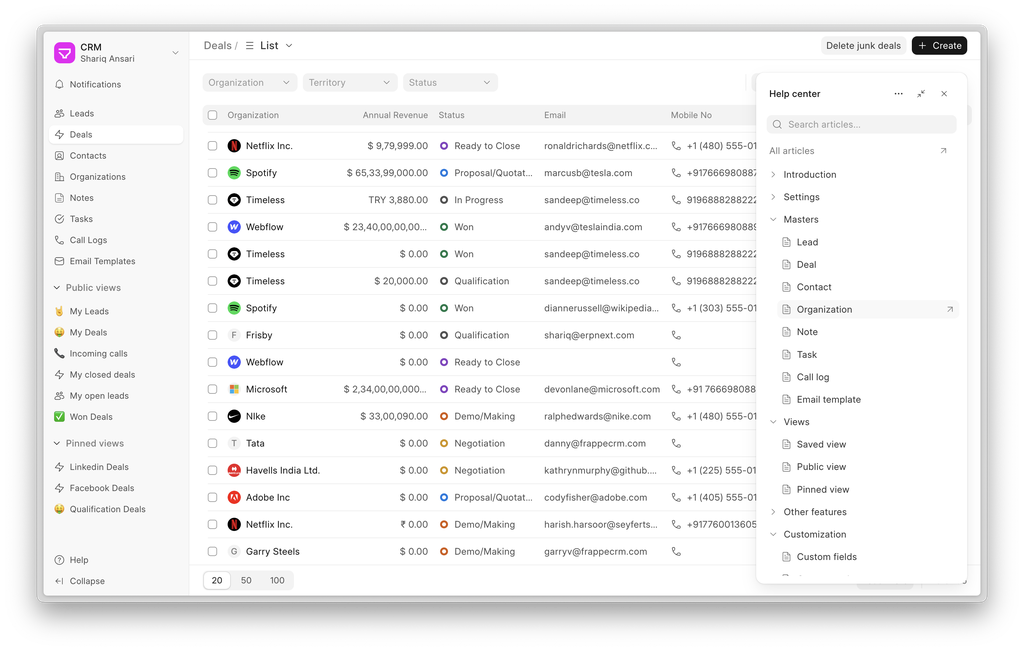The height and width of the screenshot is (651, 1024).
Task: Go to Organizations in the sidebar
Action: pyautogui.click(x=97, y=177)
